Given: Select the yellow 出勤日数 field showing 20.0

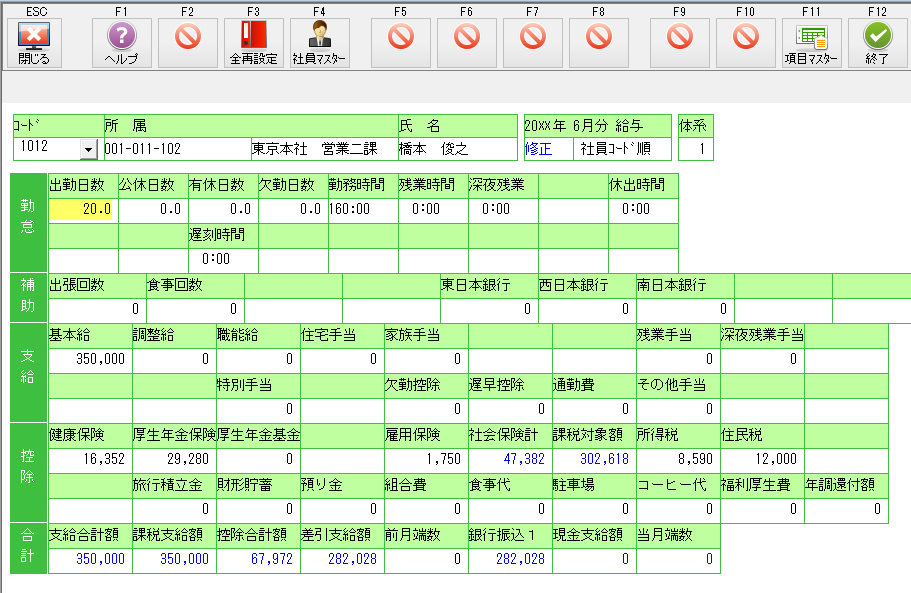Looking at the screenshot, I should 82,210.
